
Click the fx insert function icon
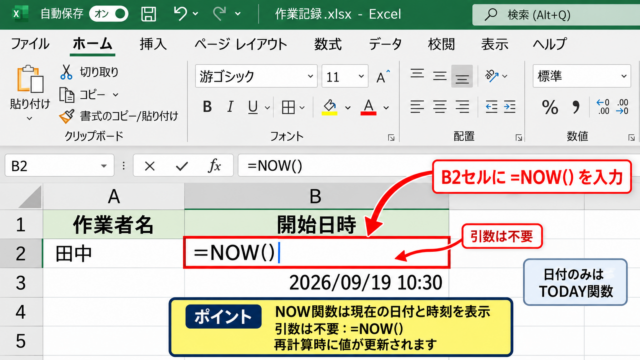click(214, 166)
